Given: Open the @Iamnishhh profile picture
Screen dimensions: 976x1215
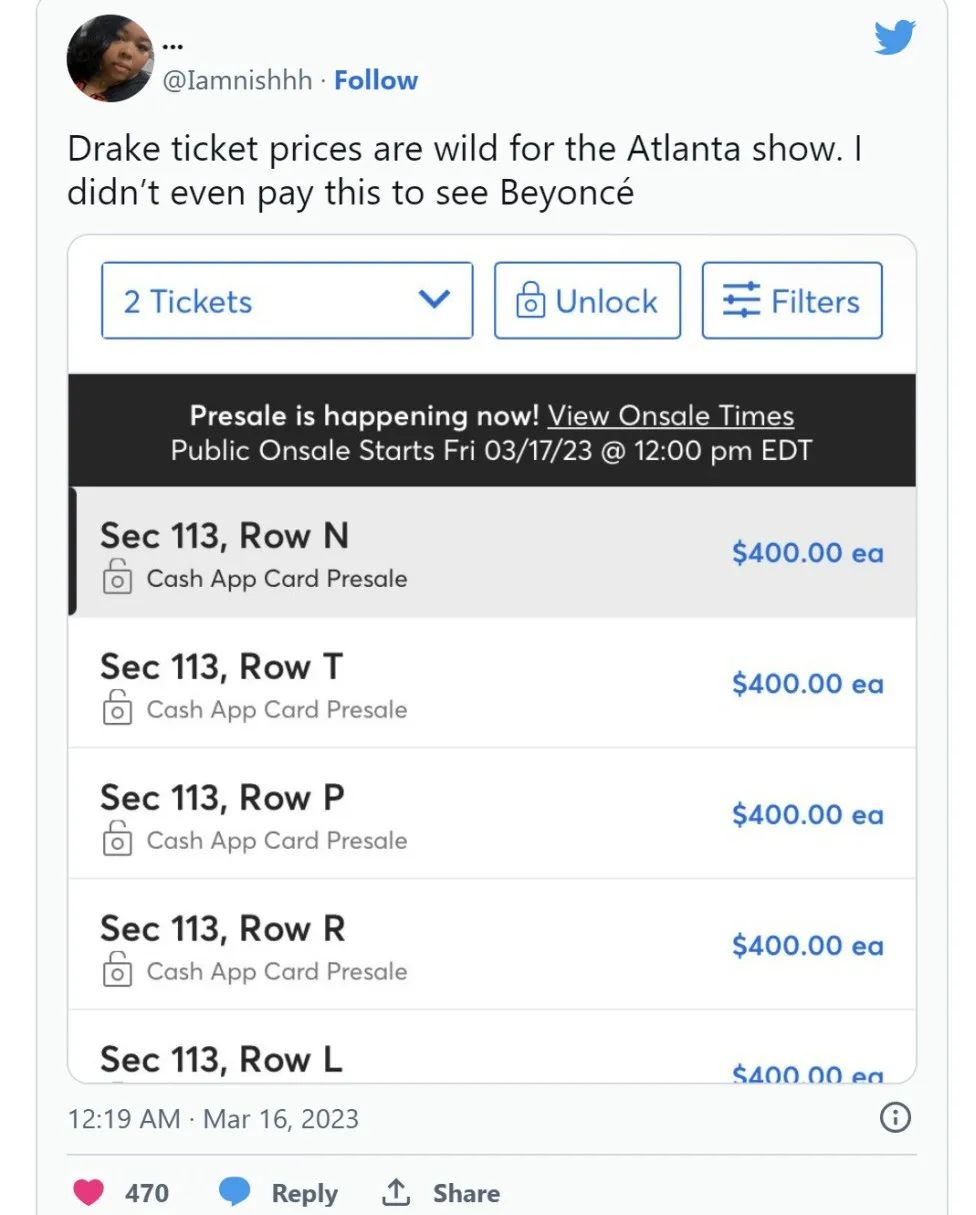Looking at the screenshot, I should [110, 58].
